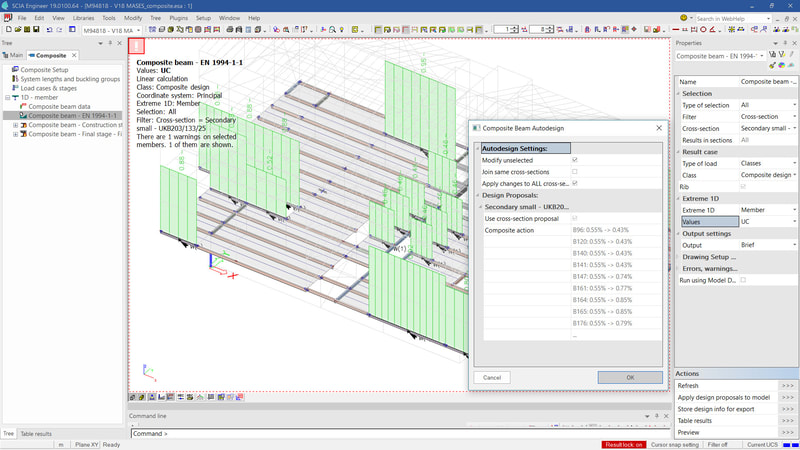The width and height of the screenshot is (800, 450).
Task: Click the Undo arrow icon
Action: [x=49, y=30]
